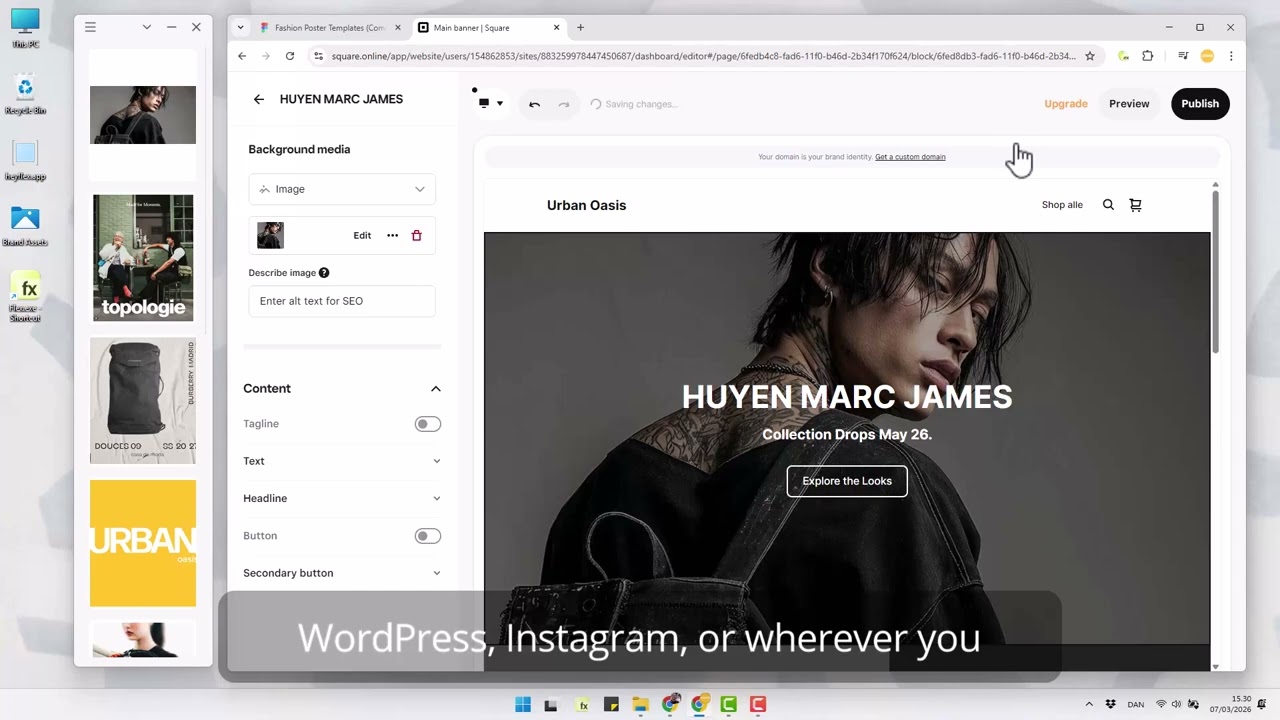The image size is (1280, 720).
Task: Show hidden system tray icons
Action: (x=1089, y=704)
